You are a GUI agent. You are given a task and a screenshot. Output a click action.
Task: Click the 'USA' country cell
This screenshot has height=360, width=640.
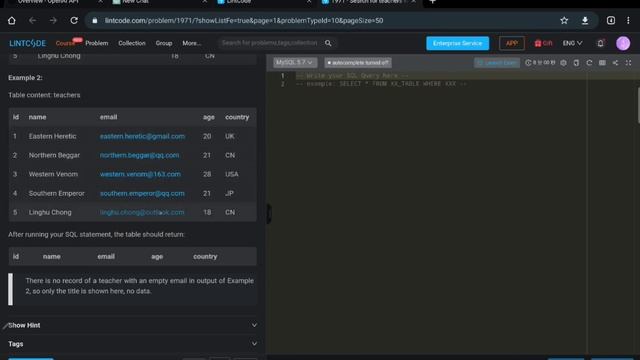coord(231,174)
